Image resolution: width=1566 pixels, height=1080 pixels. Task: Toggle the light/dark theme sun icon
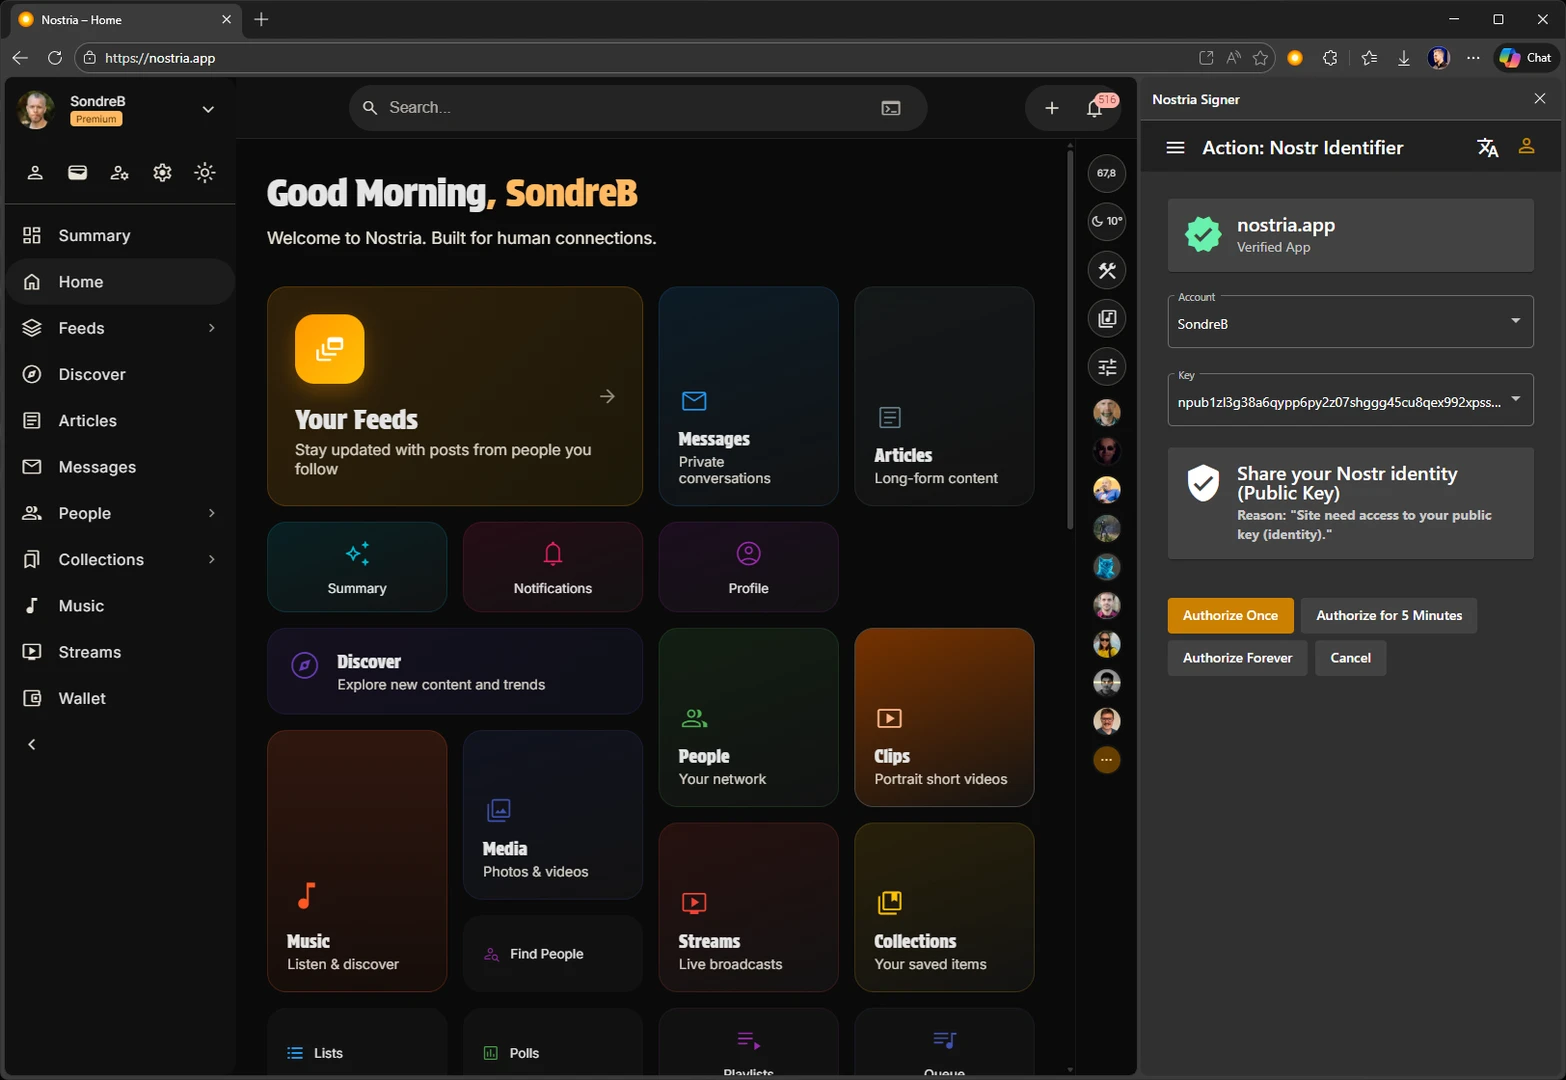pos(205,173)
